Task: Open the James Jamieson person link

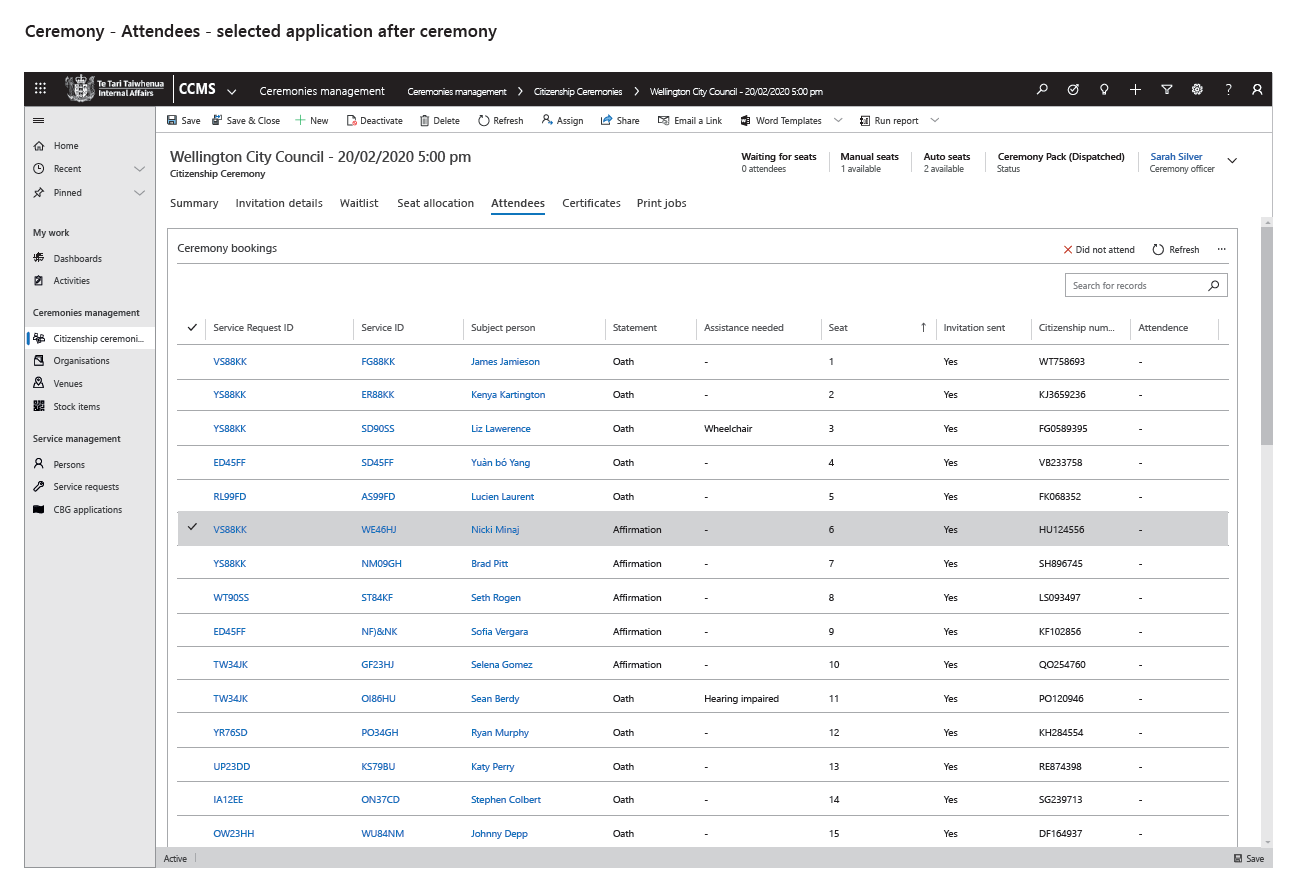Action: (505, 362)
